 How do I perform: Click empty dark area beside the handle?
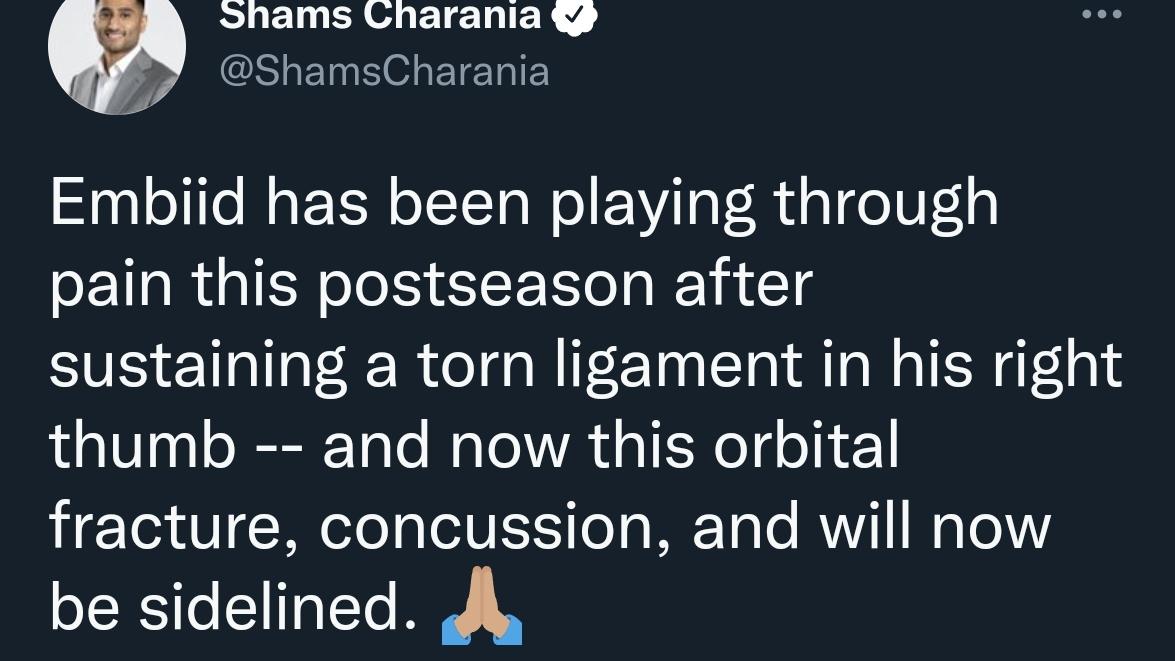824,71
